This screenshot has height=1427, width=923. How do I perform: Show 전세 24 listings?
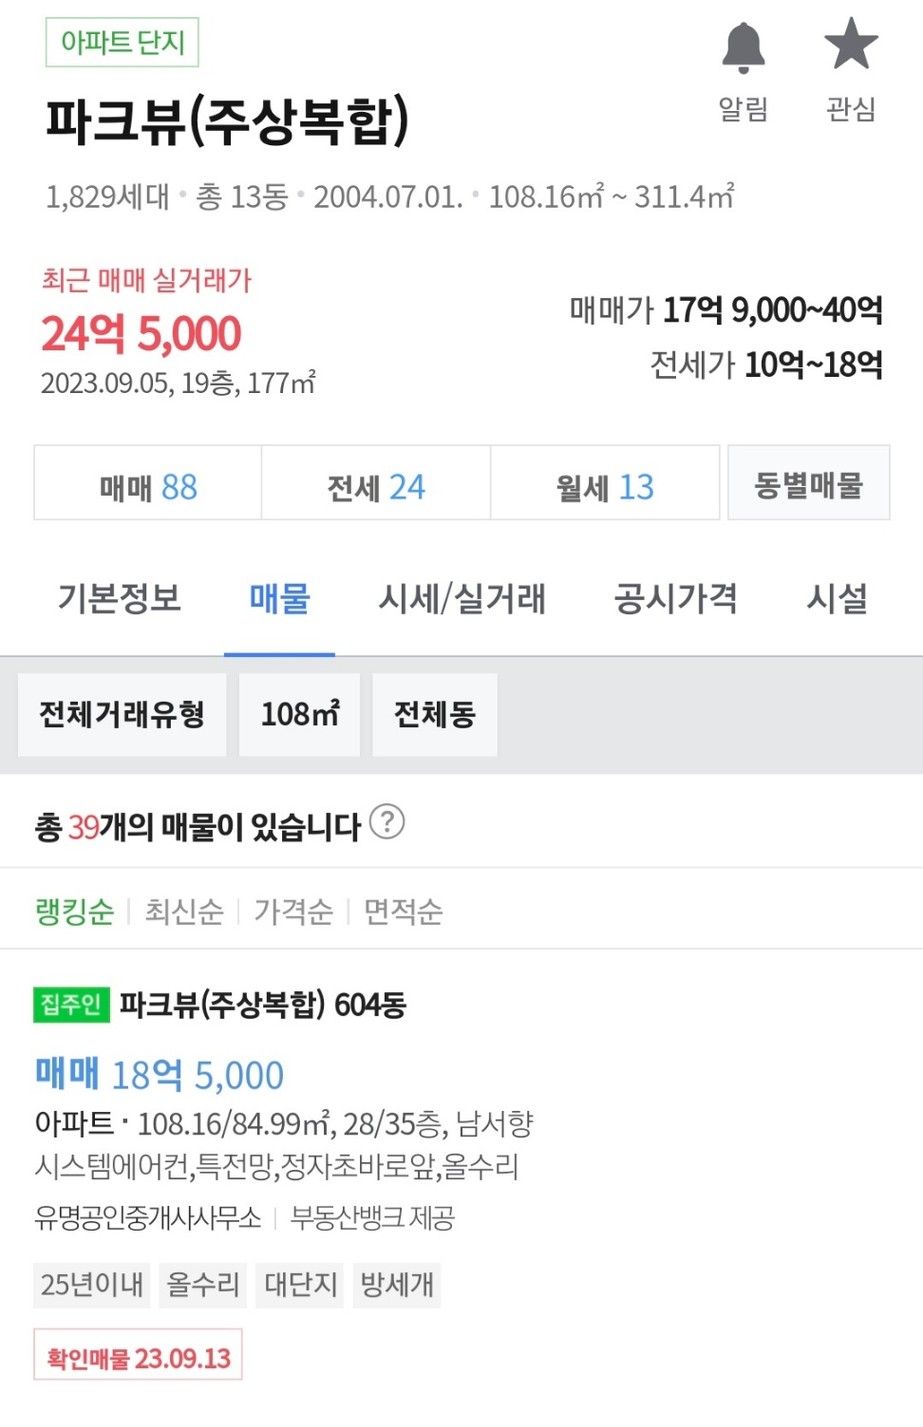[376, 487]
